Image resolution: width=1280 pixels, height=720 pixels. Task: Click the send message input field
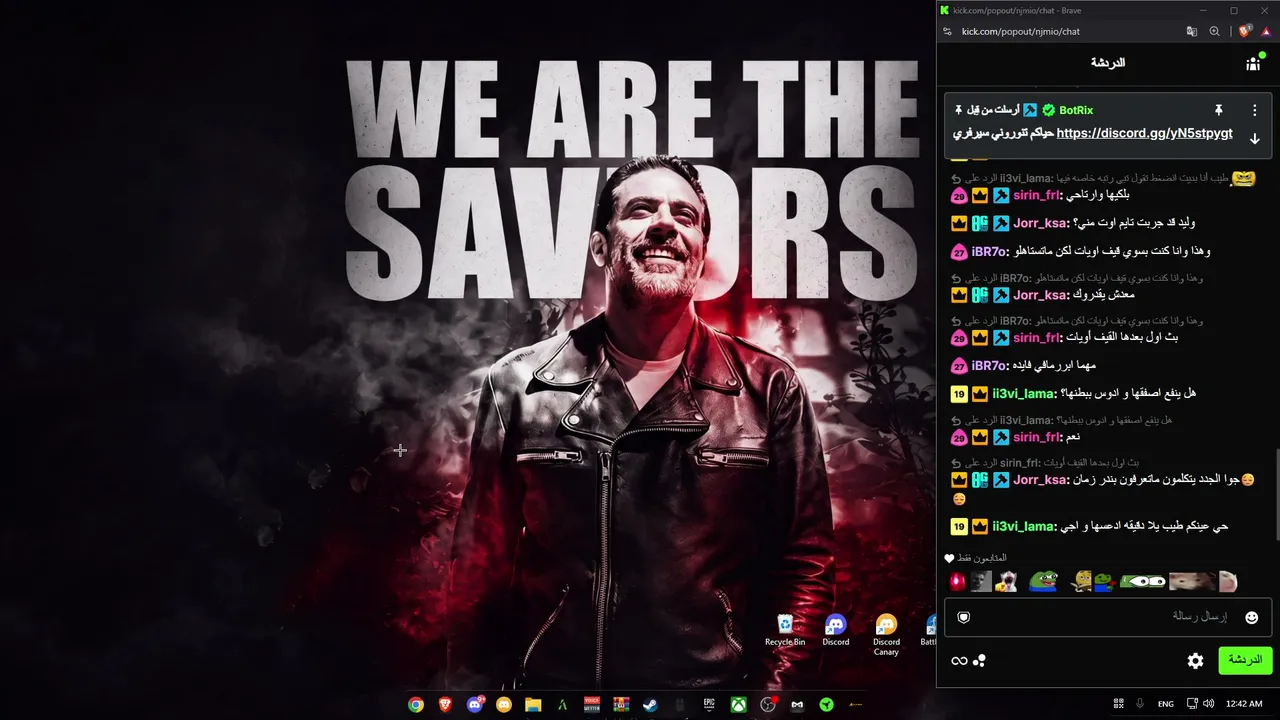coord(1108,617)
